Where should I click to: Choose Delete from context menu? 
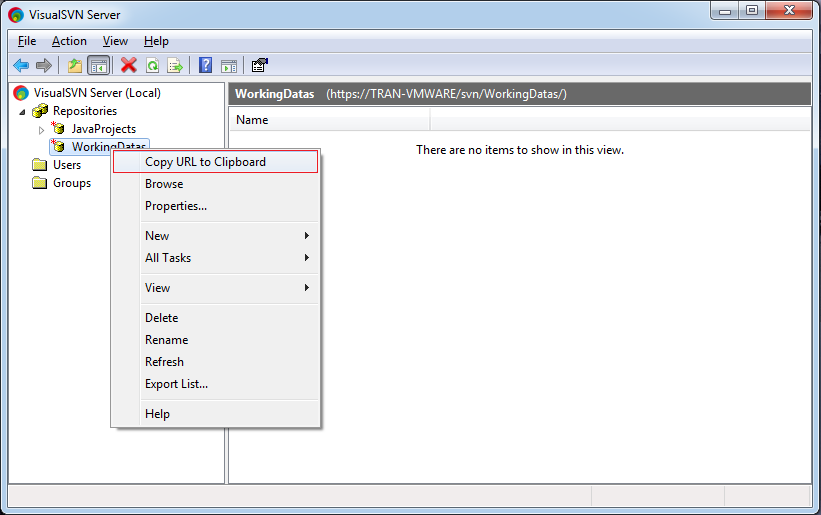[215, 318]
